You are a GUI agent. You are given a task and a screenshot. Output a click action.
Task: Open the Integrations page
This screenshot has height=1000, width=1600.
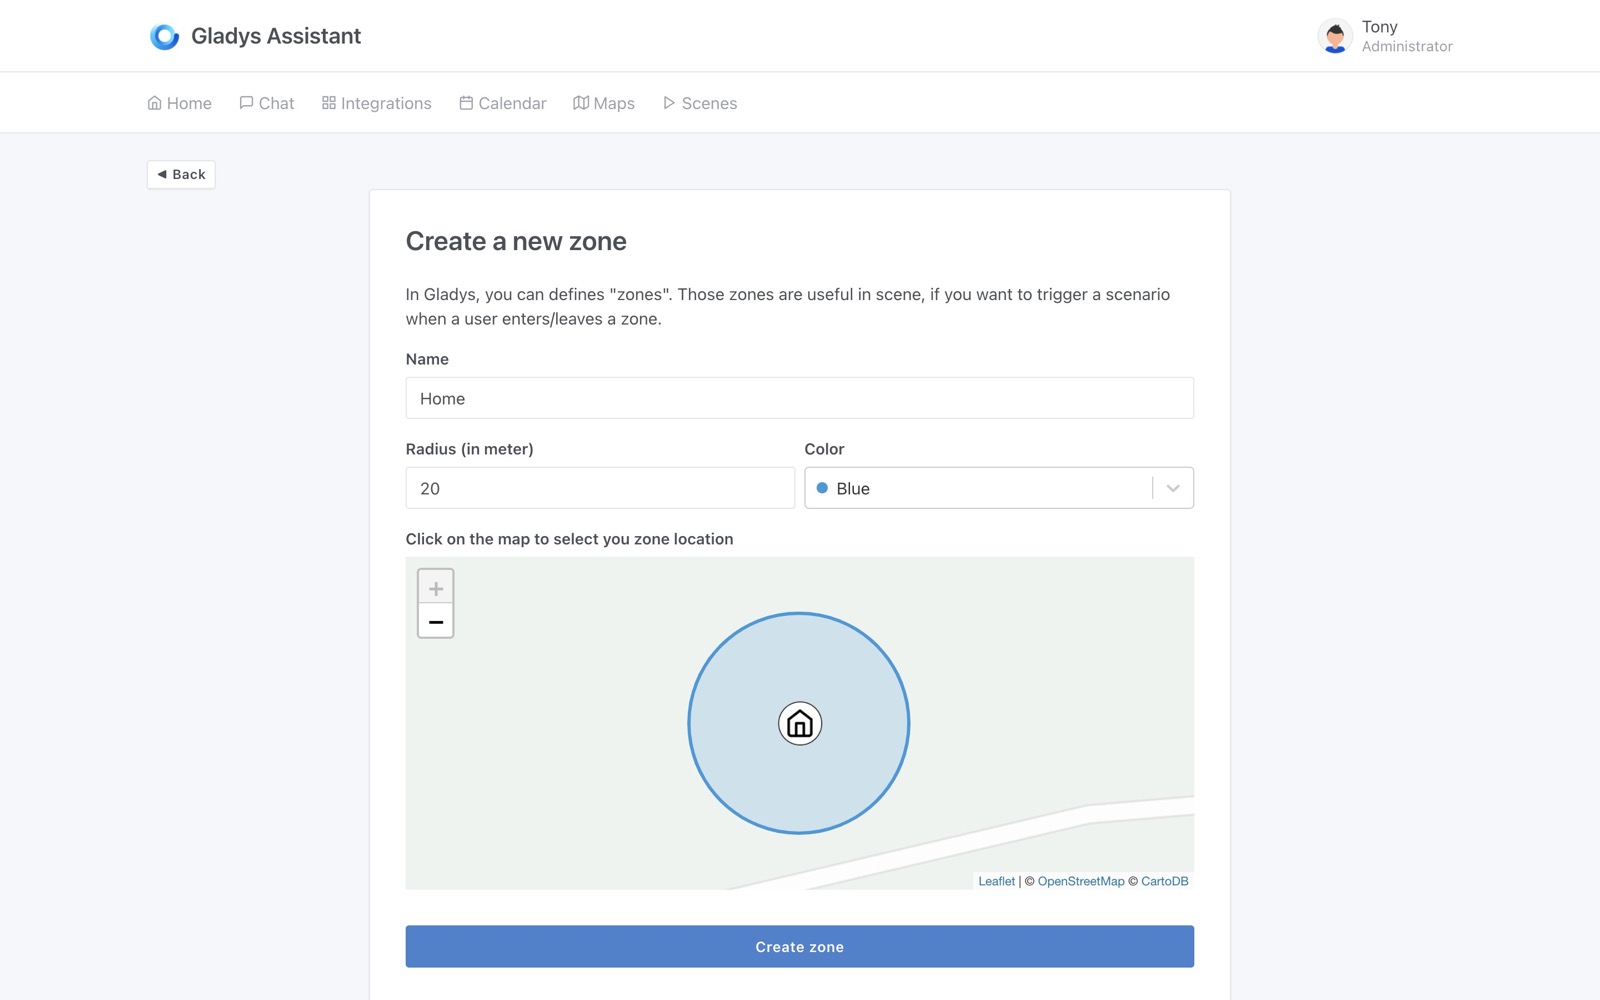[377, 103]
